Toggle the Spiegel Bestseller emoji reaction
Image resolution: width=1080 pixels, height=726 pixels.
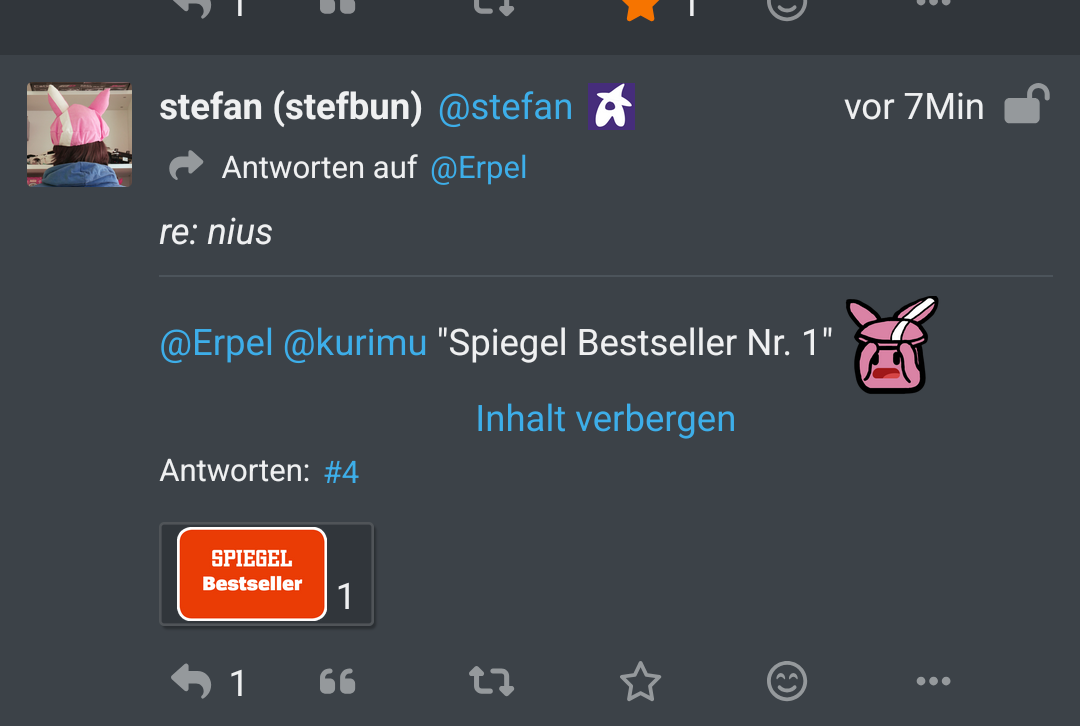tap(266, 575)
